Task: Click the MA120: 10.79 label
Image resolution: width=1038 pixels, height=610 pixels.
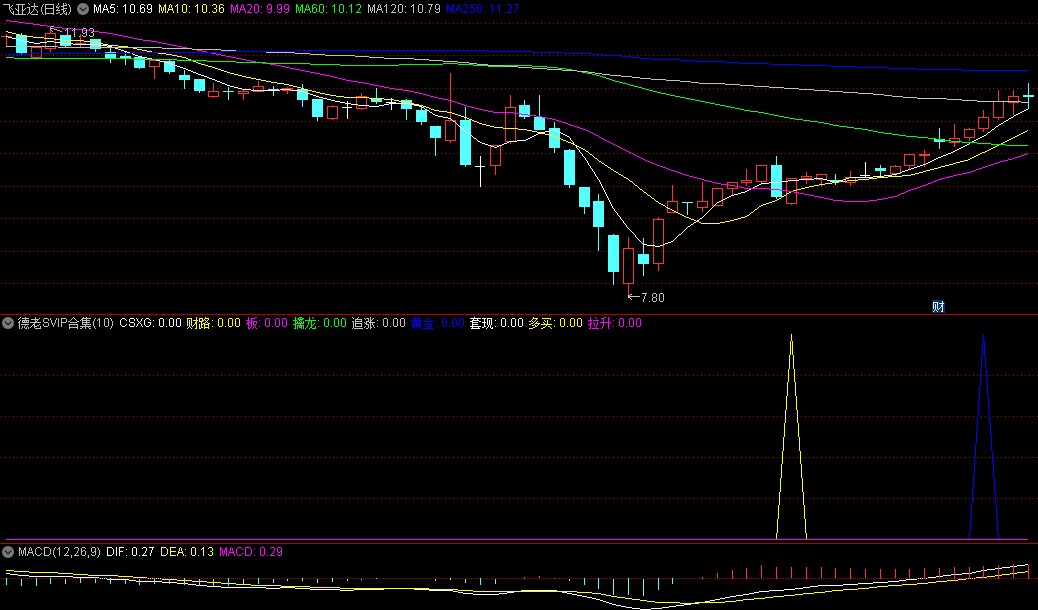Action: 404,9
